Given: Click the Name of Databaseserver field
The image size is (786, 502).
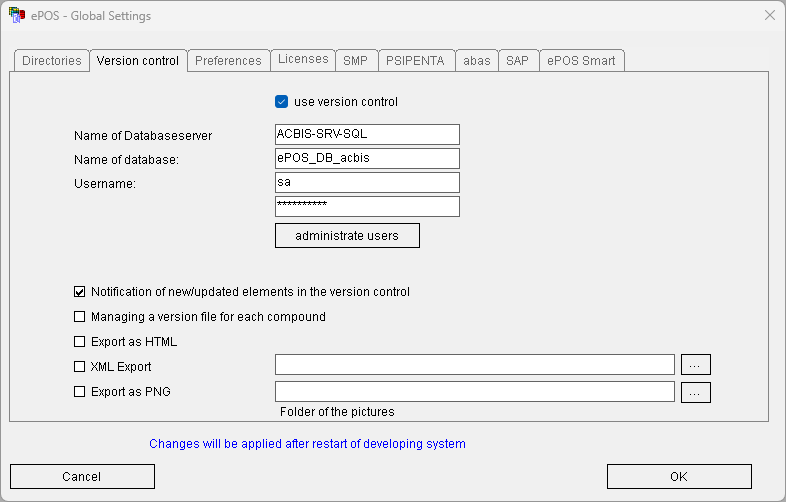Looking at the screenshot, I should pos(367,134).
